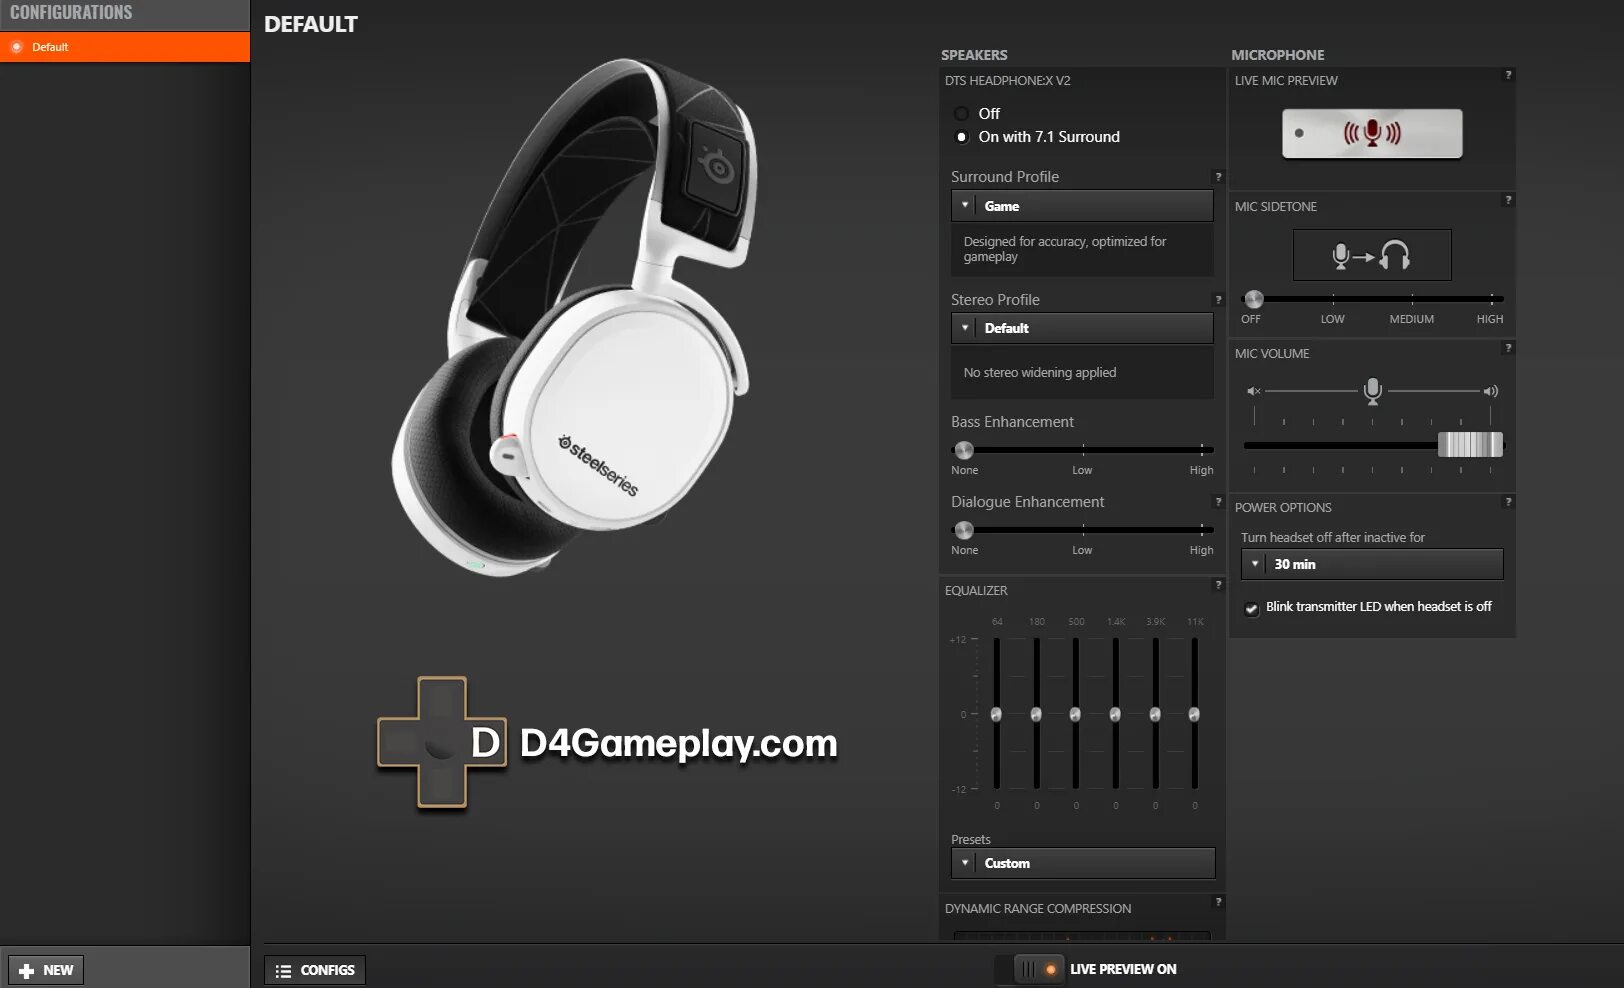Click the Arctis headset product image

(x=575, y=315)
